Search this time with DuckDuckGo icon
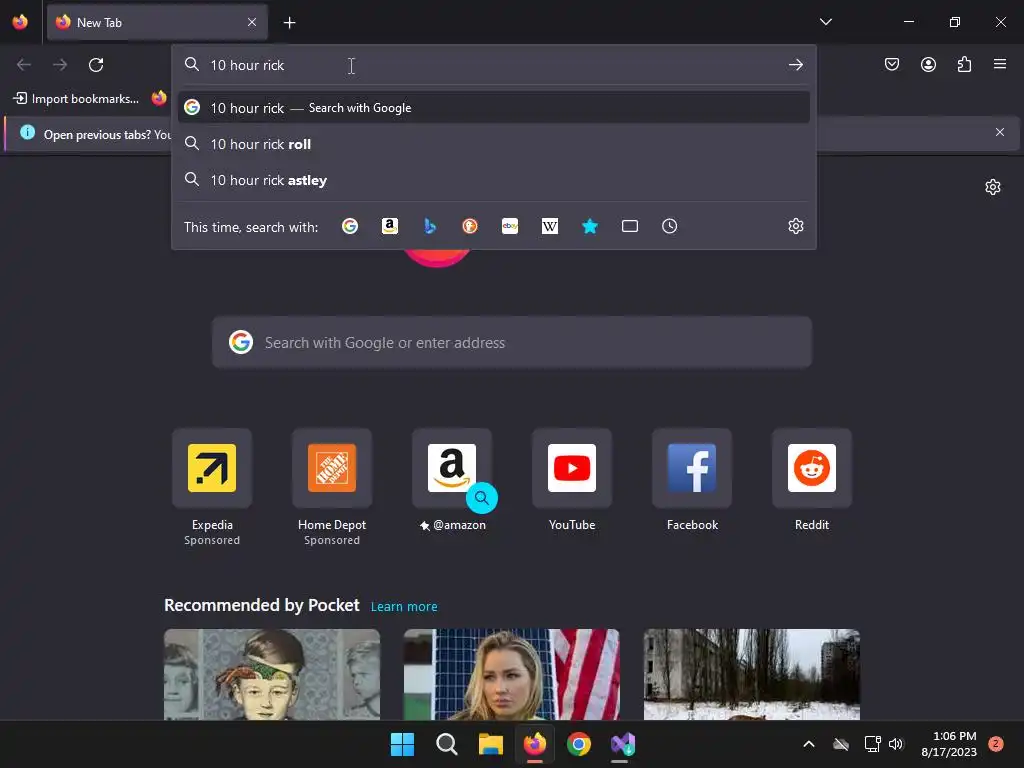The height and width of the screenshot is (768, 1024). [470, 226]
